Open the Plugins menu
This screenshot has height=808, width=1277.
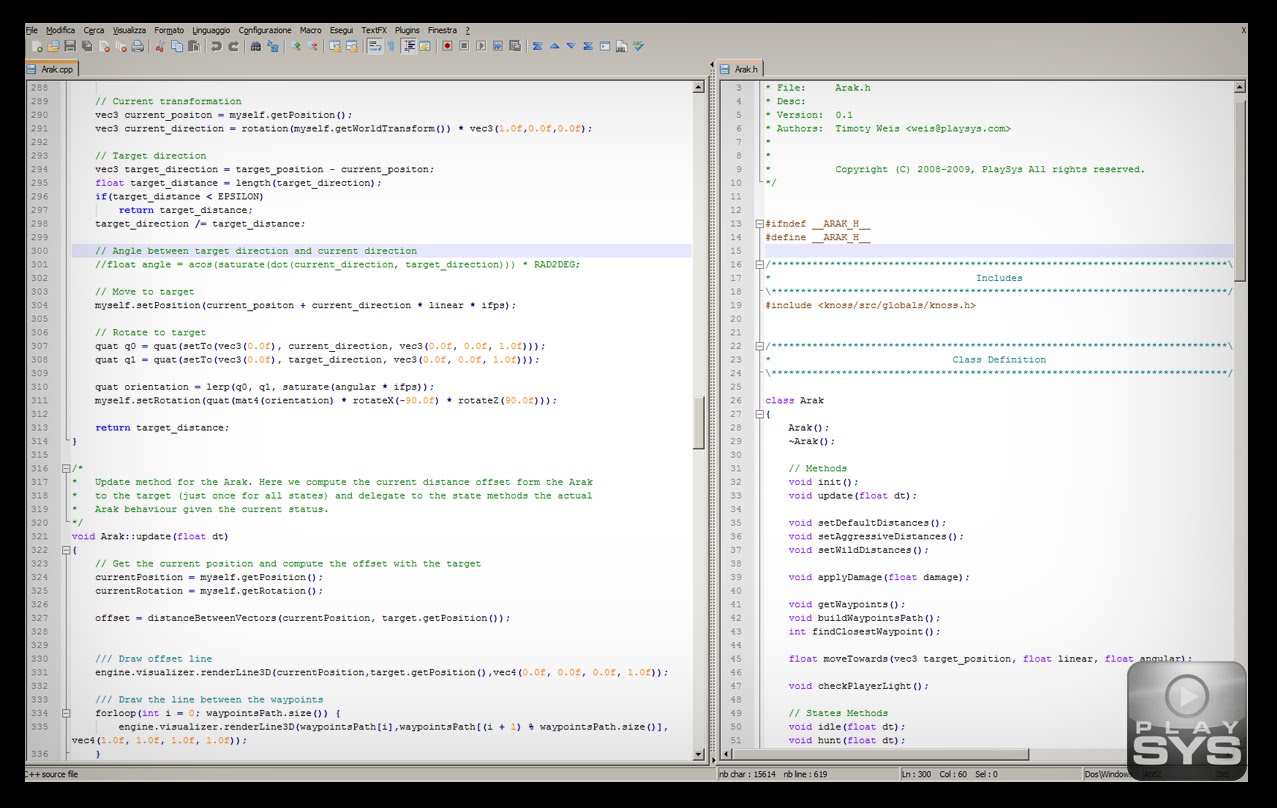pyautogui.click(x=407, y=30)
